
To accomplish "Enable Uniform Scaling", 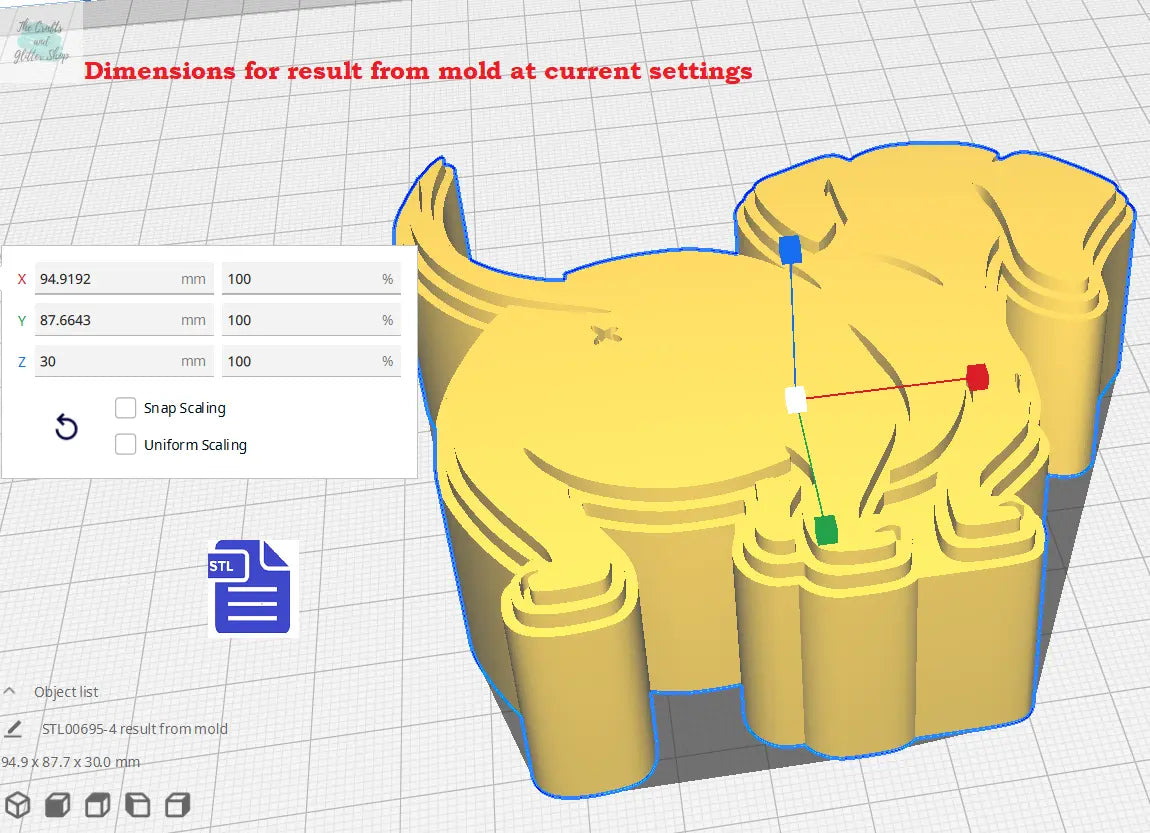I will tap(126, 444).
